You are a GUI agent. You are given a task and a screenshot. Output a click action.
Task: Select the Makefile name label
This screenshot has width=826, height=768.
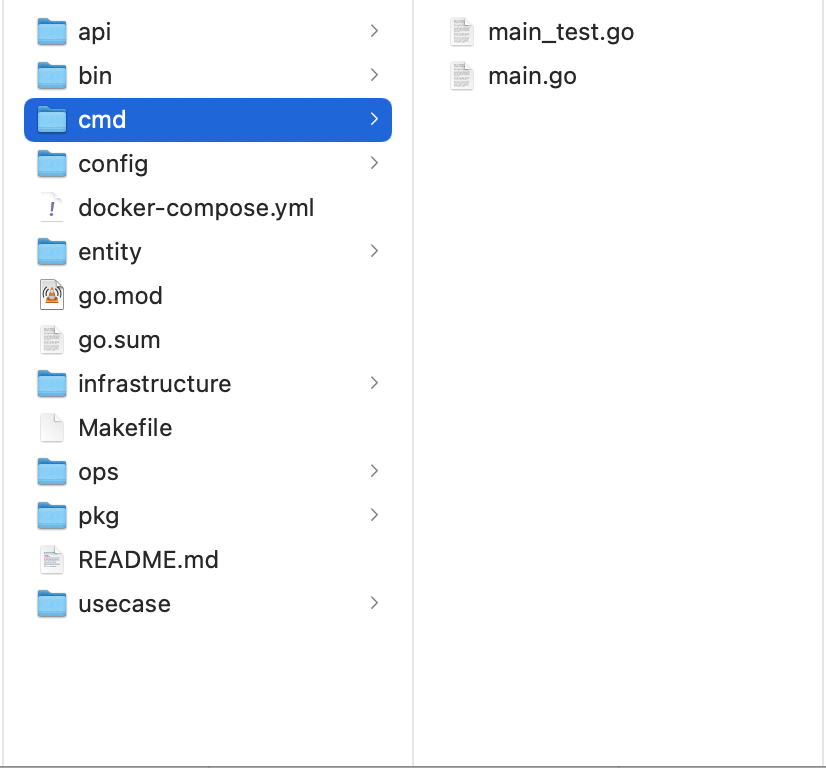click(x=125, y=428)
